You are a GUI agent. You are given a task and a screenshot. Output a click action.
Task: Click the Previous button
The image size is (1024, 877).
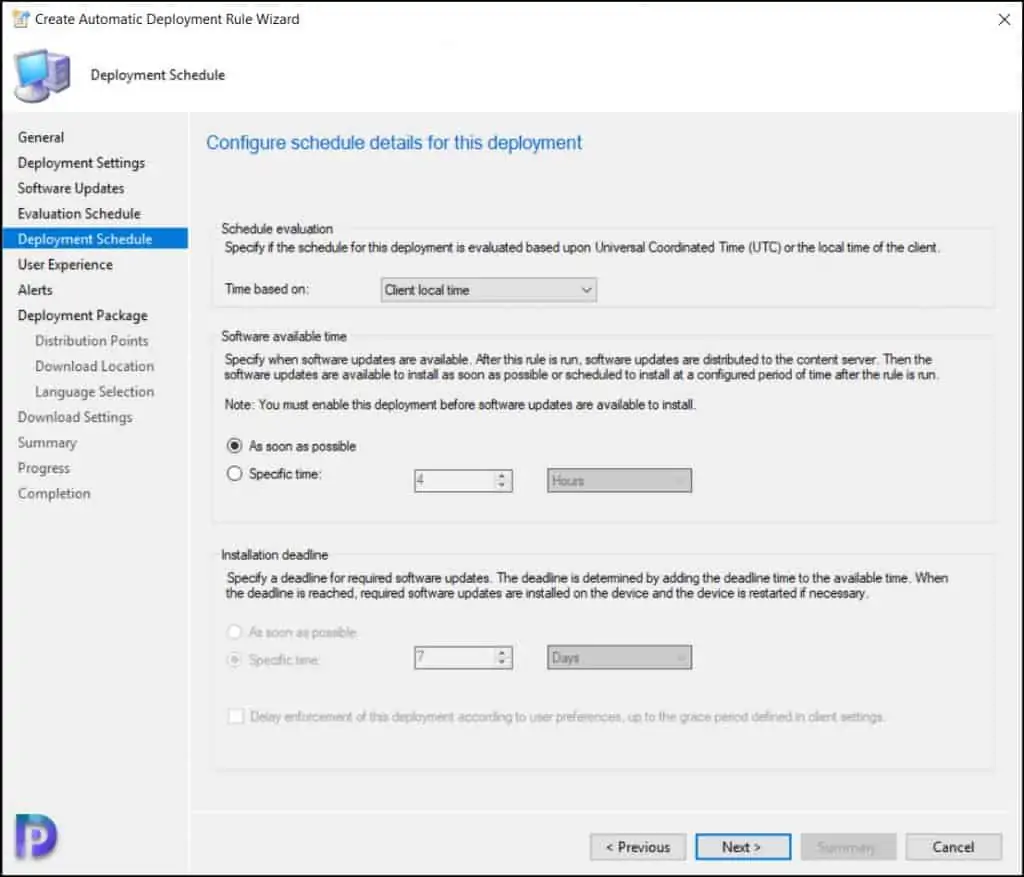point(637,847)
